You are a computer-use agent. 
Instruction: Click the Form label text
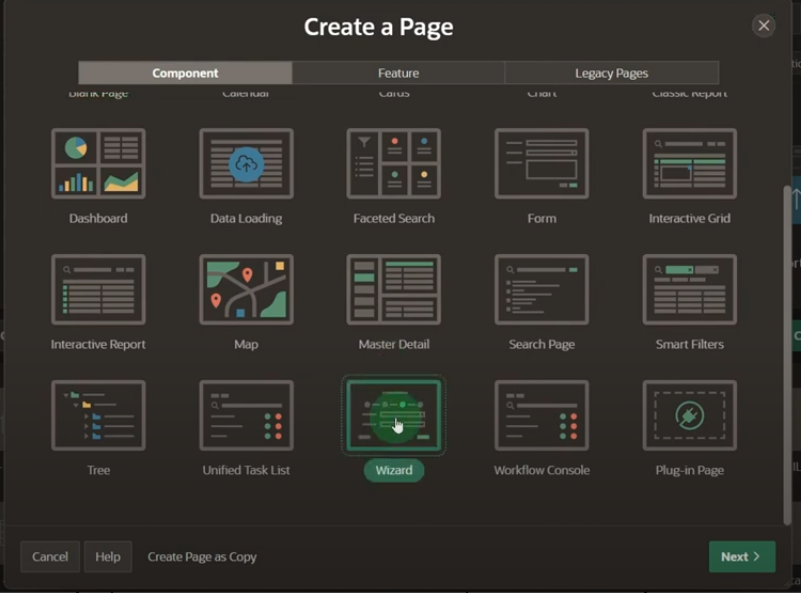point(541,218)
